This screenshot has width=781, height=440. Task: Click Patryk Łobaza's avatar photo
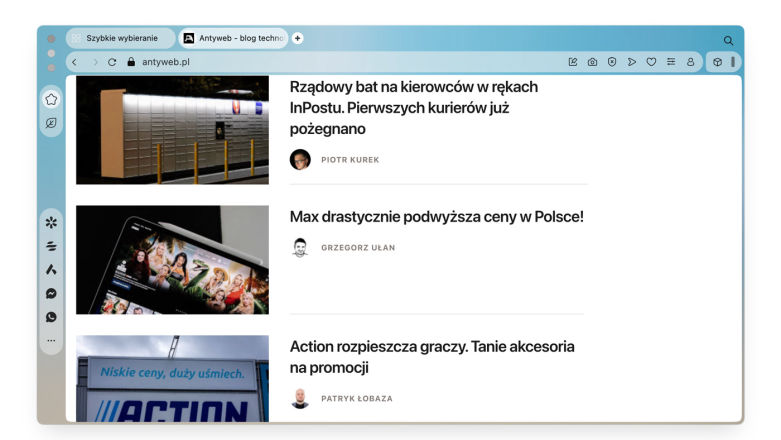tap(300, 398)
